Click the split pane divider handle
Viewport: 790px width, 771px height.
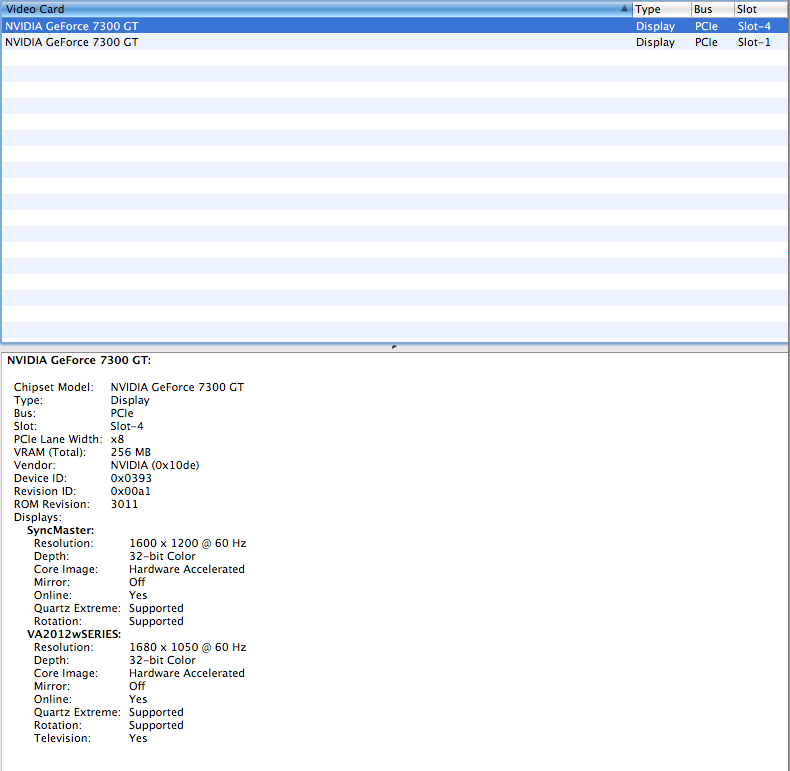point(394,347)
